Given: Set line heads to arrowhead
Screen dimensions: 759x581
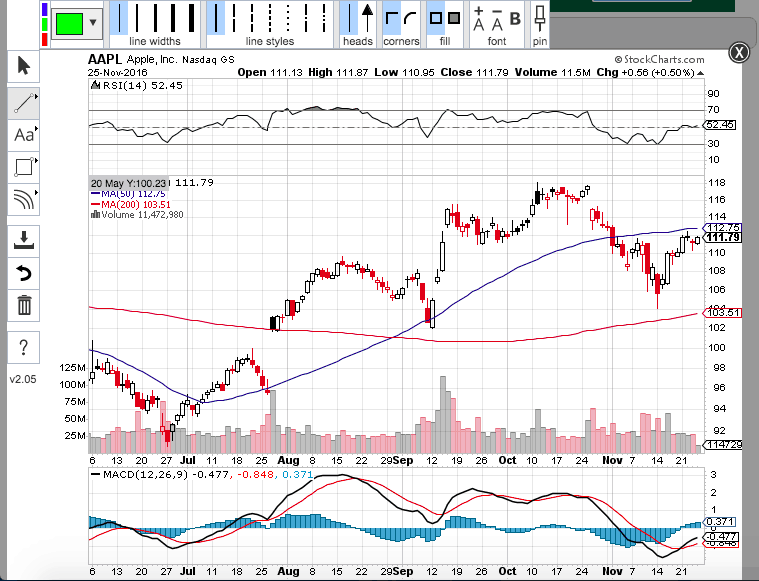Looking at the screenshot, I should 367,18.
